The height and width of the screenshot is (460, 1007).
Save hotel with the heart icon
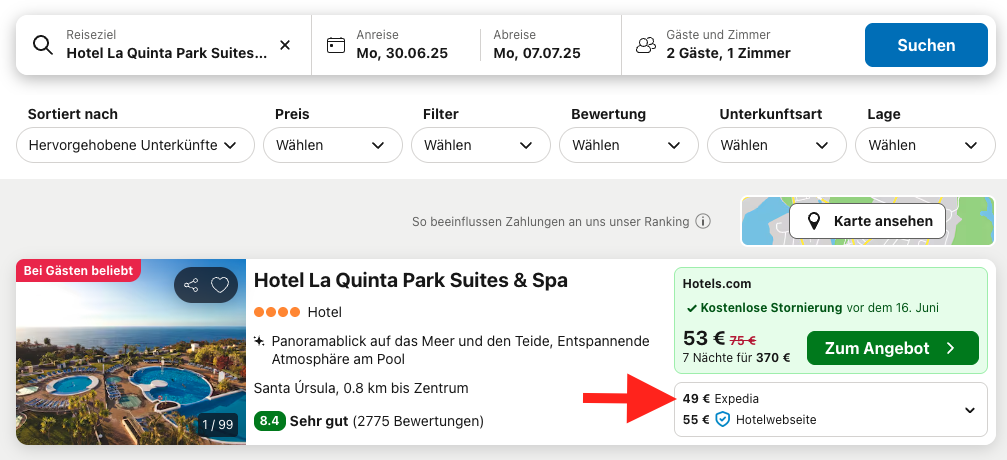(x=220, y=285)
